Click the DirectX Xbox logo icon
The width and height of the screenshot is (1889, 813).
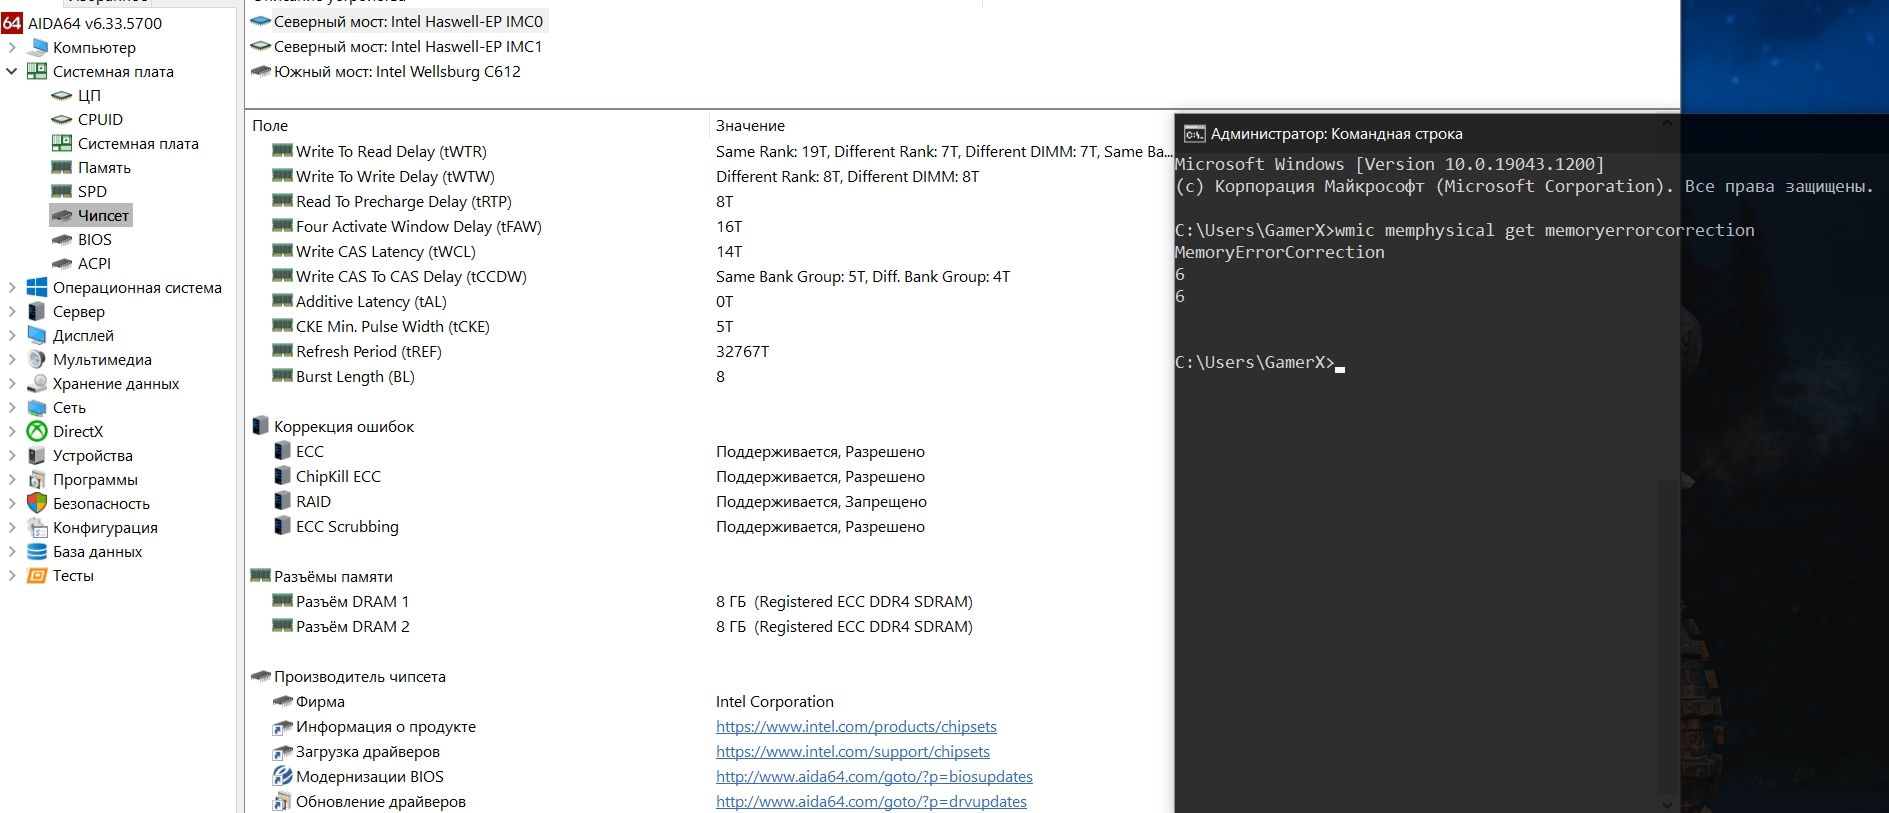pyautogui.click(x=37, y=431)
